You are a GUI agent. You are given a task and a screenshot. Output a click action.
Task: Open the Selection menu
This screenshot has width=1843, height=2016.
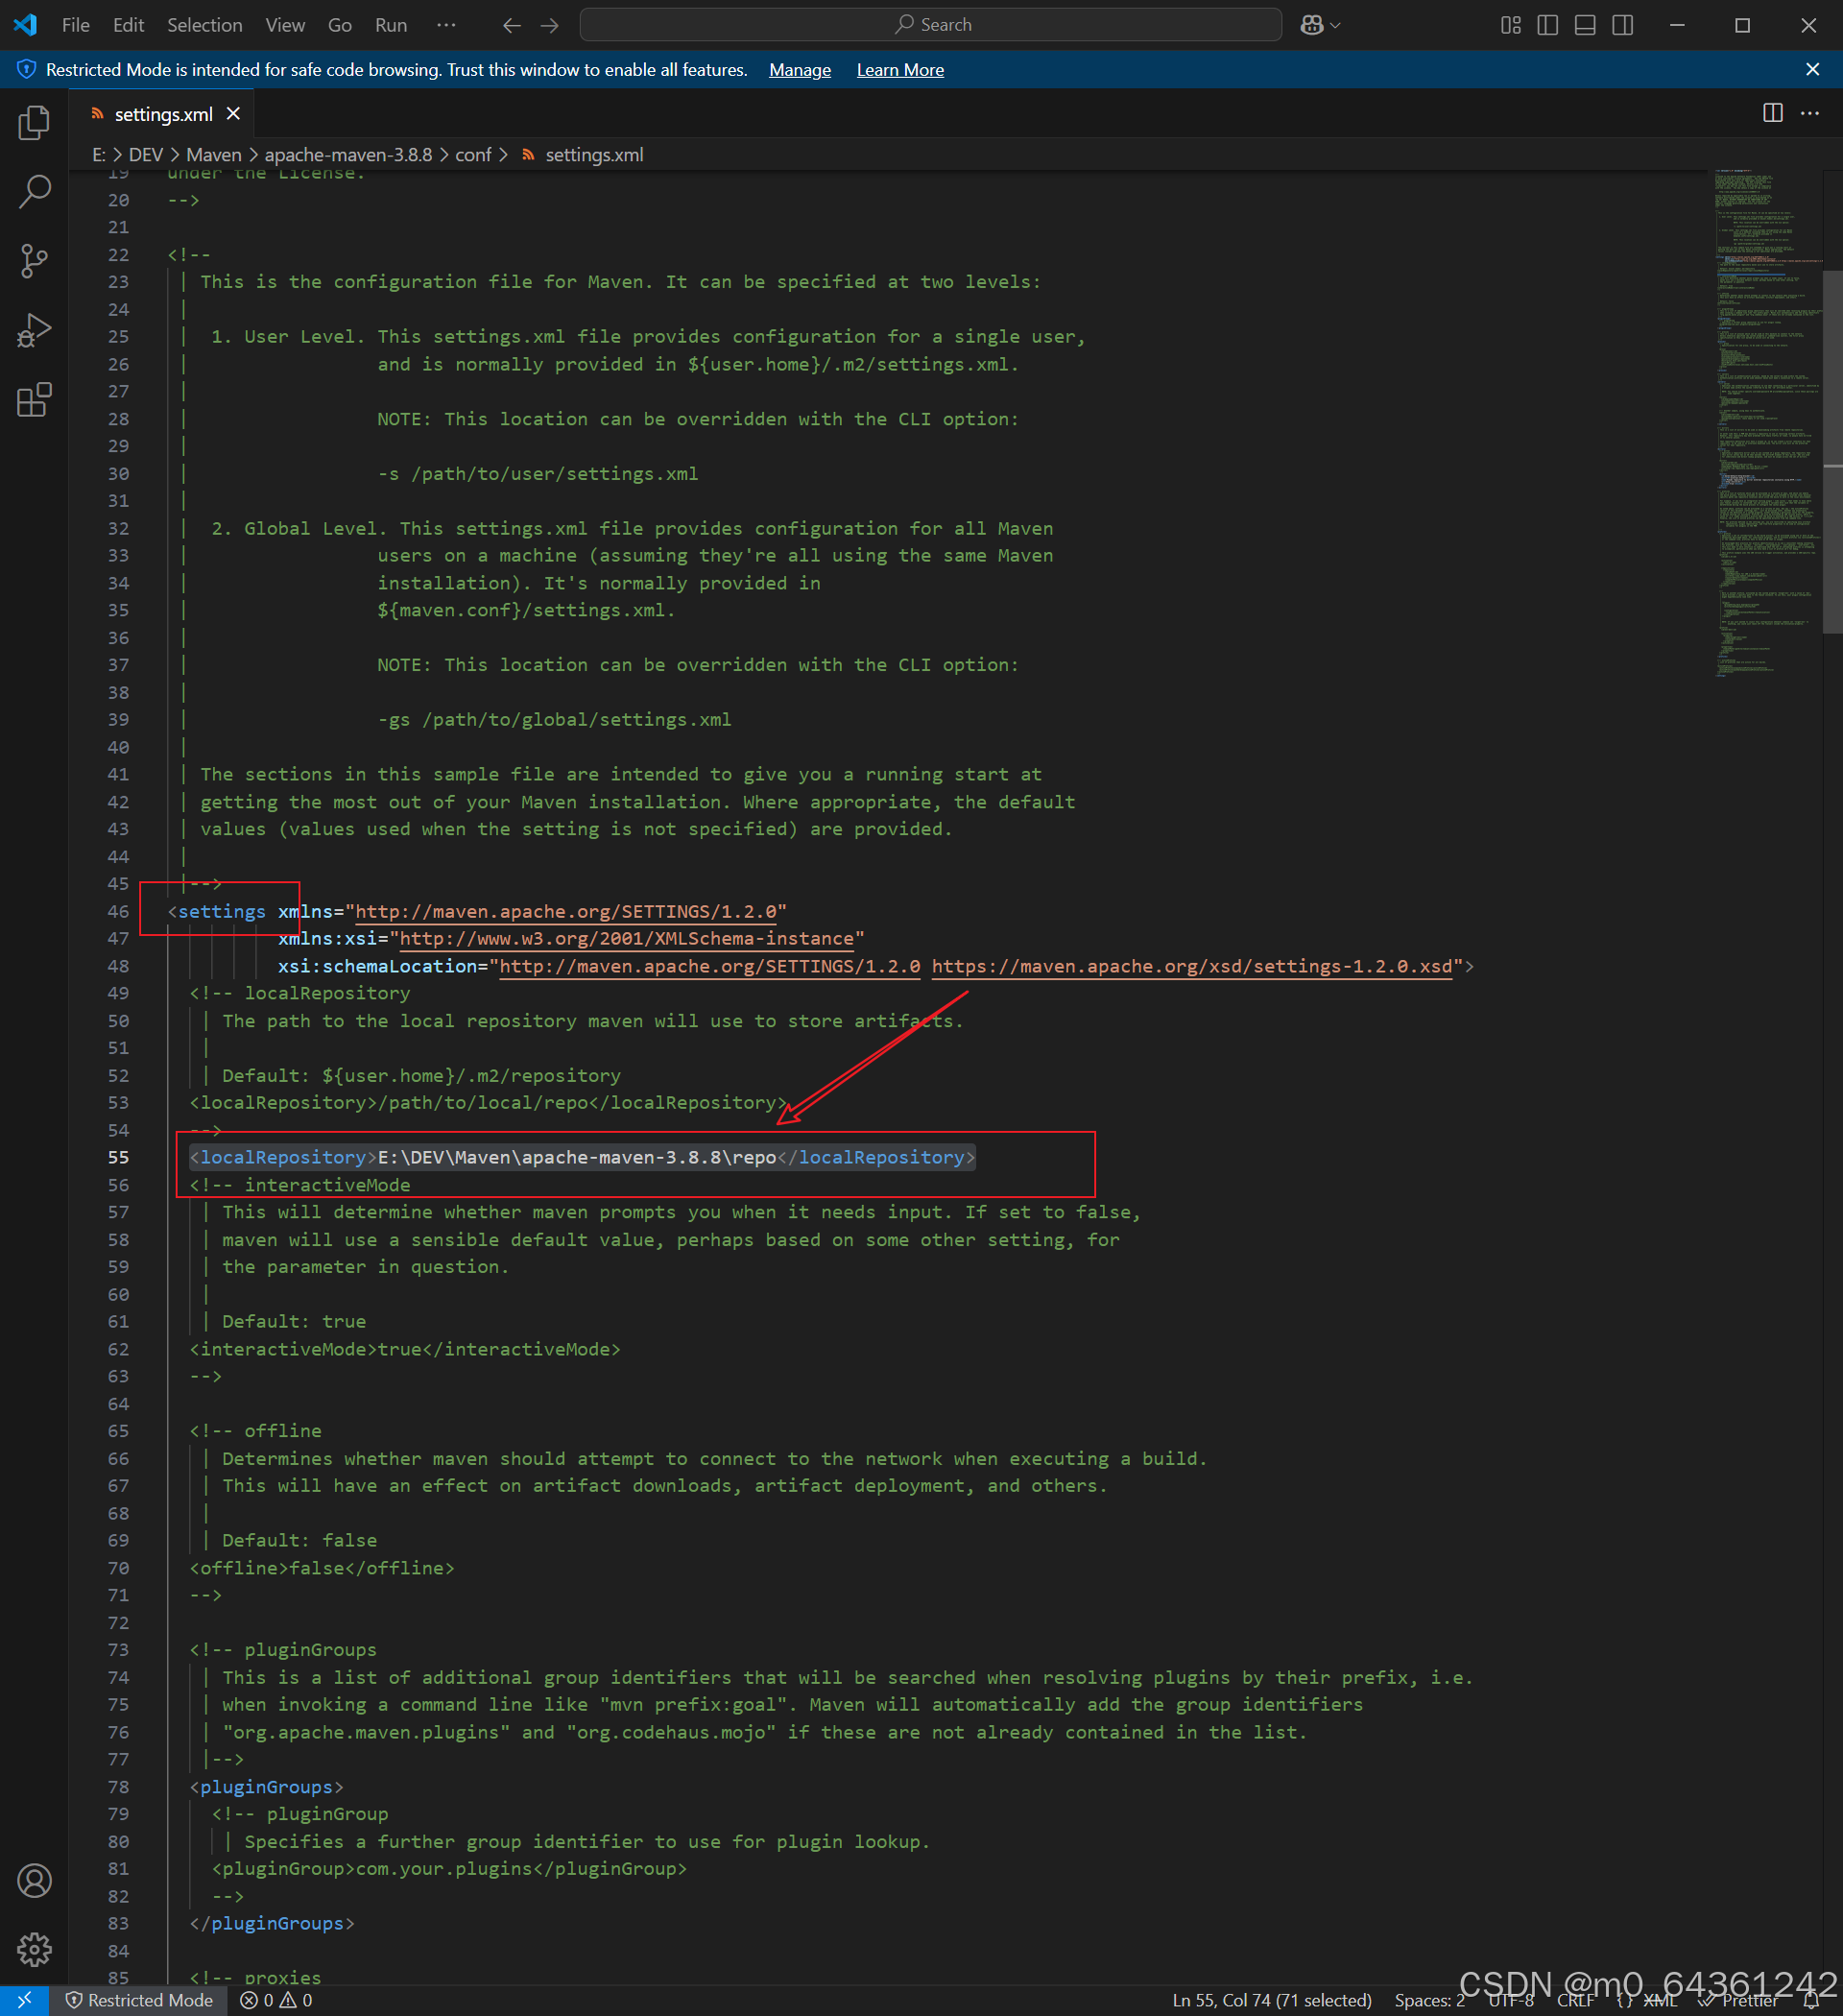tap(204, 25)
